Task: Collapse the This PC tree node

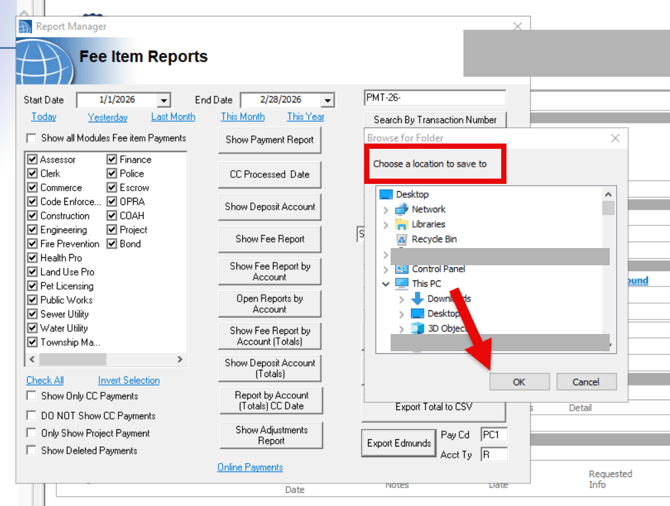Action: [386, 284]
